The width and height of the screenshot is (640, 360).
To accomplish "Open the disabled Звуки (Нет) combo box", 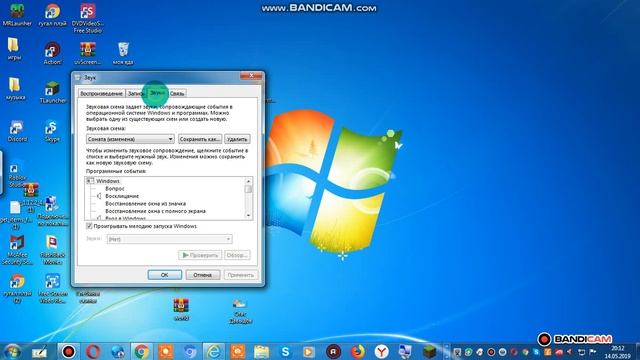I will tap(169, 239).
